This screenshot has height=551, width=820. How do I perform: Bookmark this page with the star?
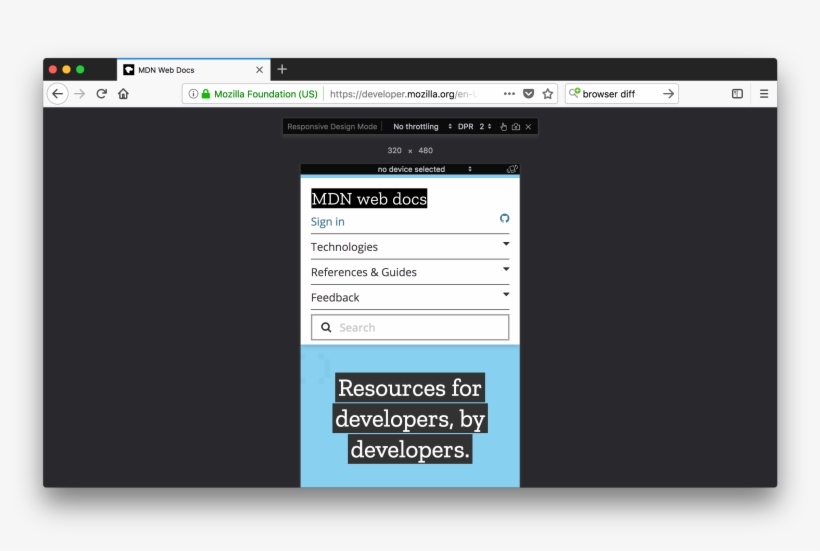[548, 94]
